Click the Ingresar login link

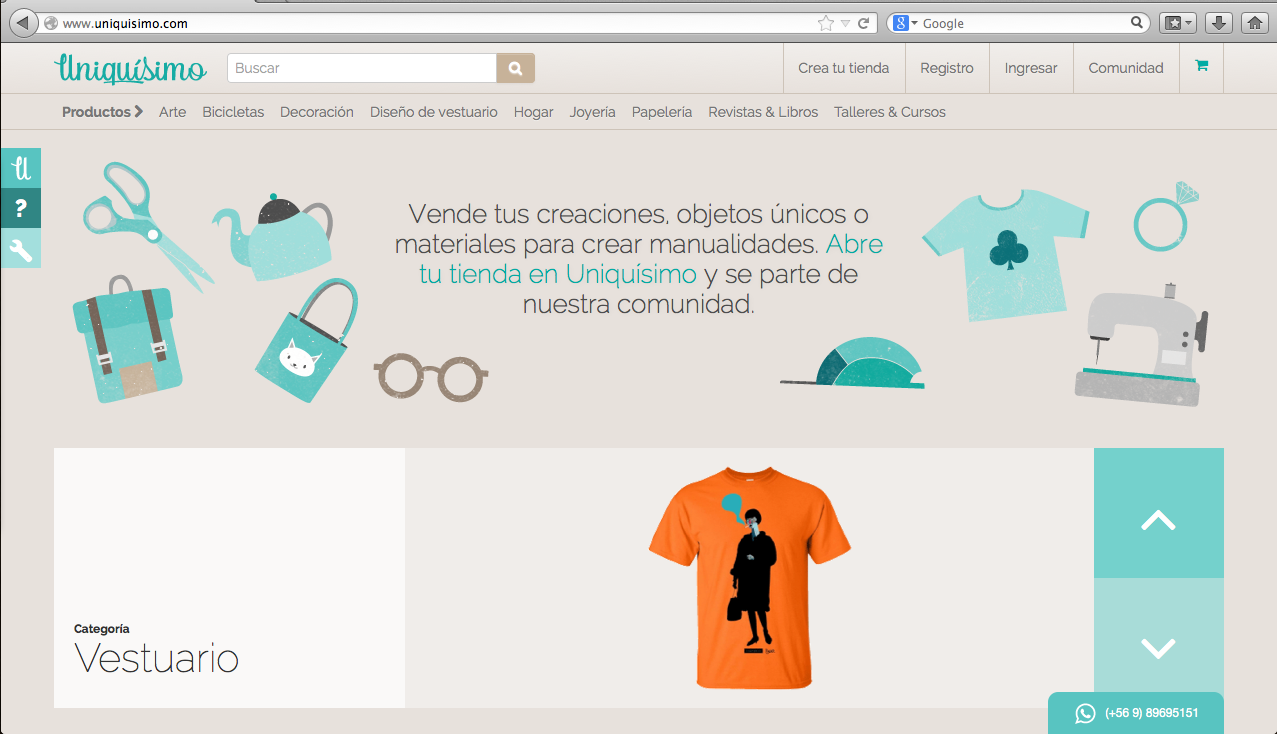pos(1030,68)
